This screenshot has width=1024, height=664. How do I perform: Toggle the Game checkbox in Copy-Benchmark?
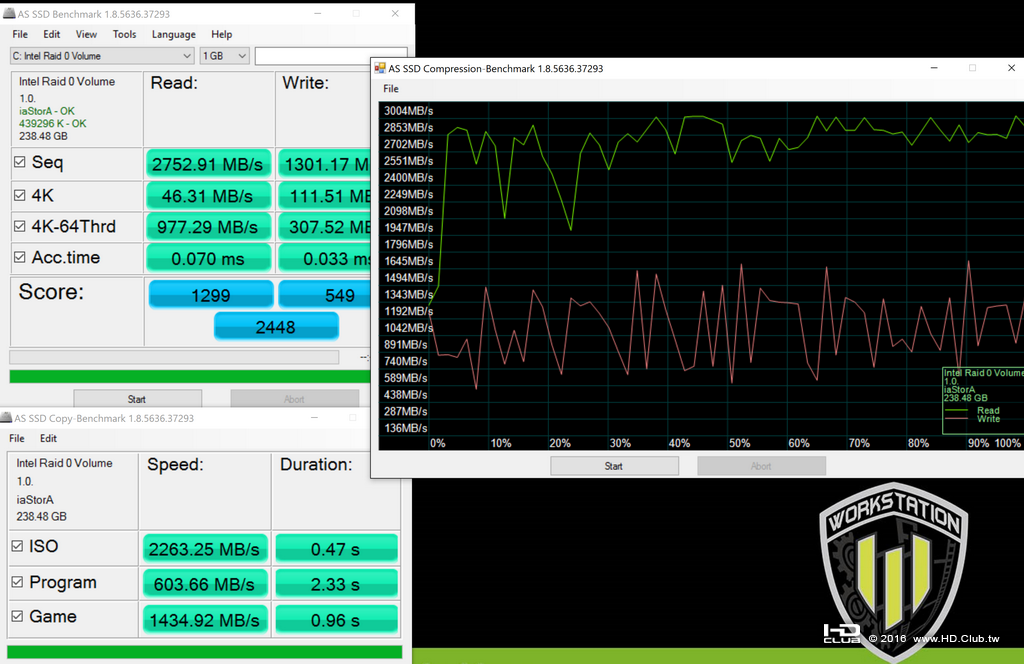(18, 616)
